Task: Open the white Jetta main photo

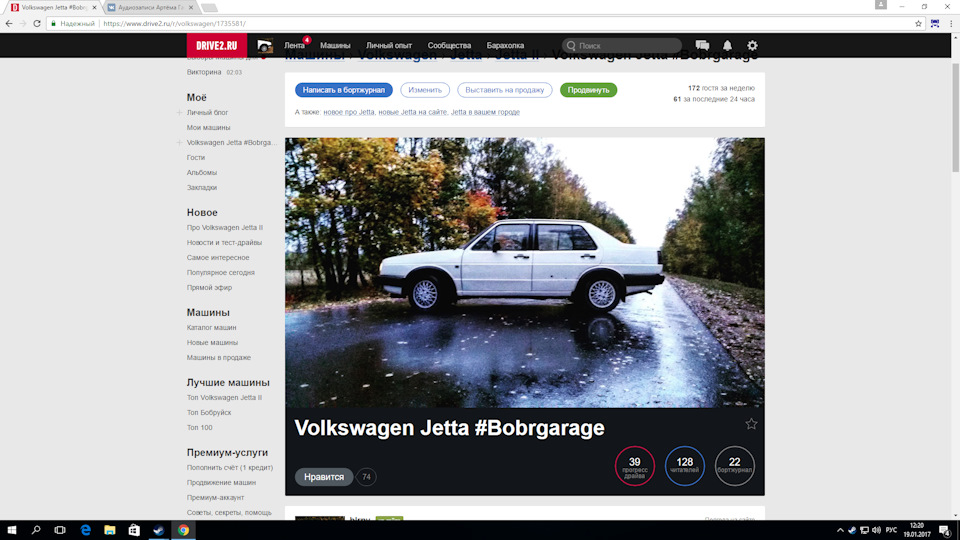Action: 525,272
